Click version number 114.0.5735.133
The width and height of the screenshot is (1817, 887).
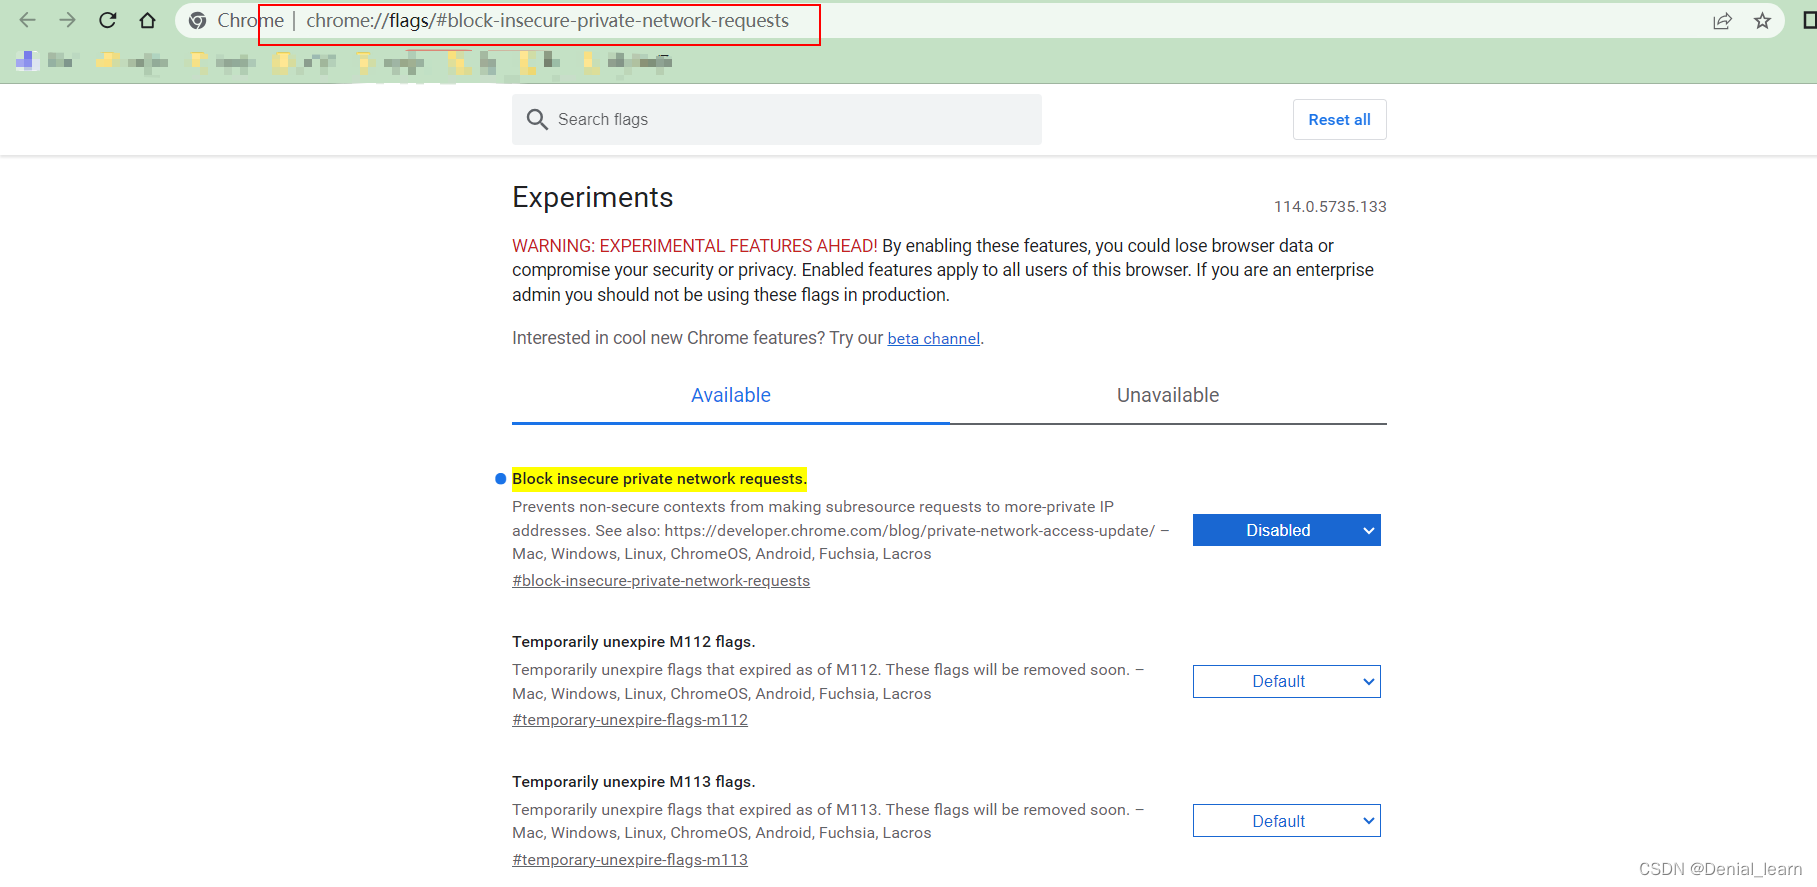coord(1330,207)
